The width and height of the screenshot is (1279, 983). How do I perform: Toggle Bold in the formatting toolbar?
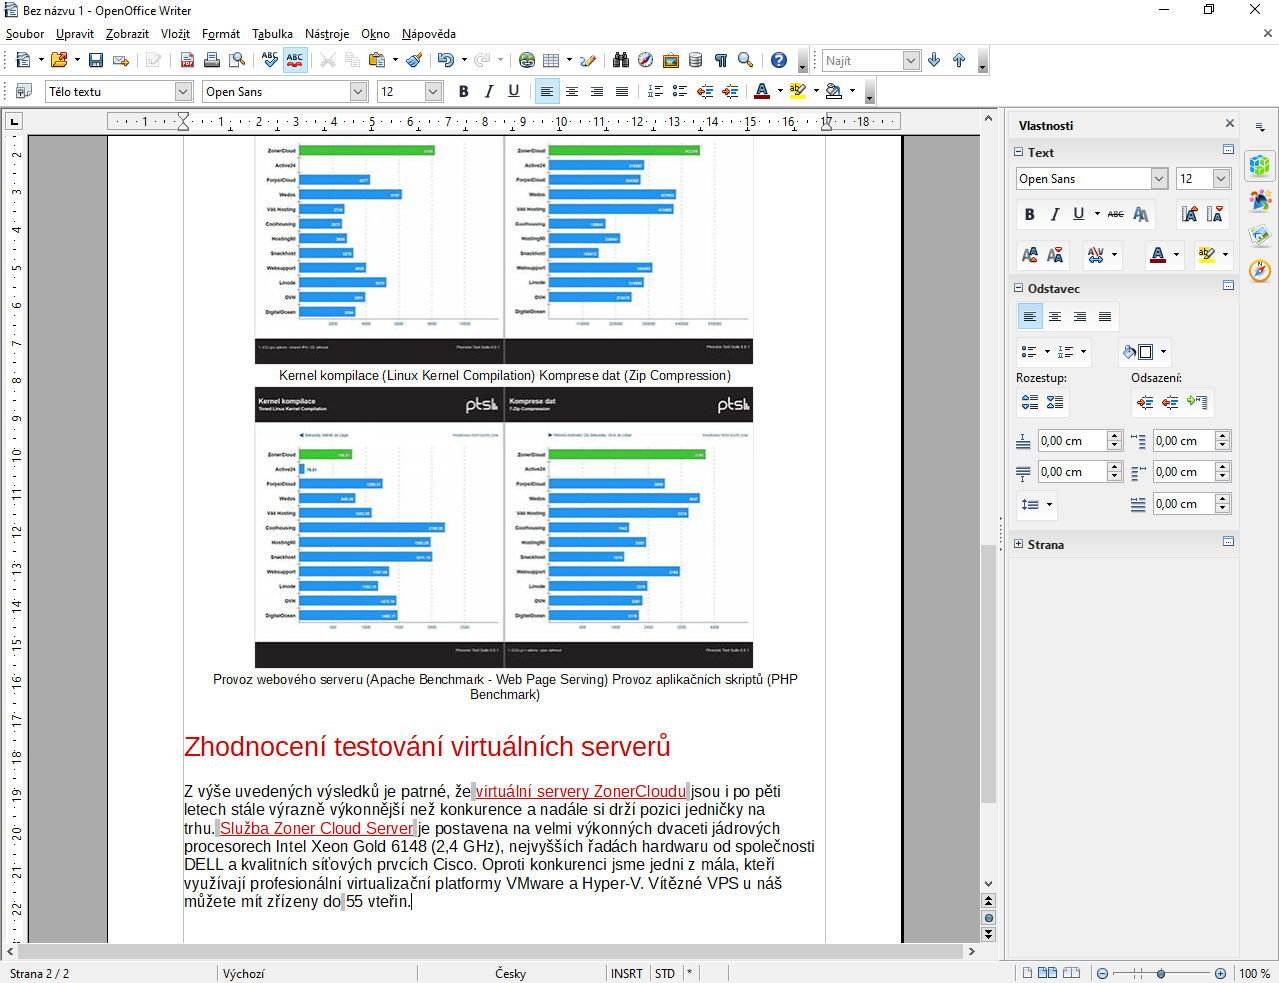(x=463, y=92)
